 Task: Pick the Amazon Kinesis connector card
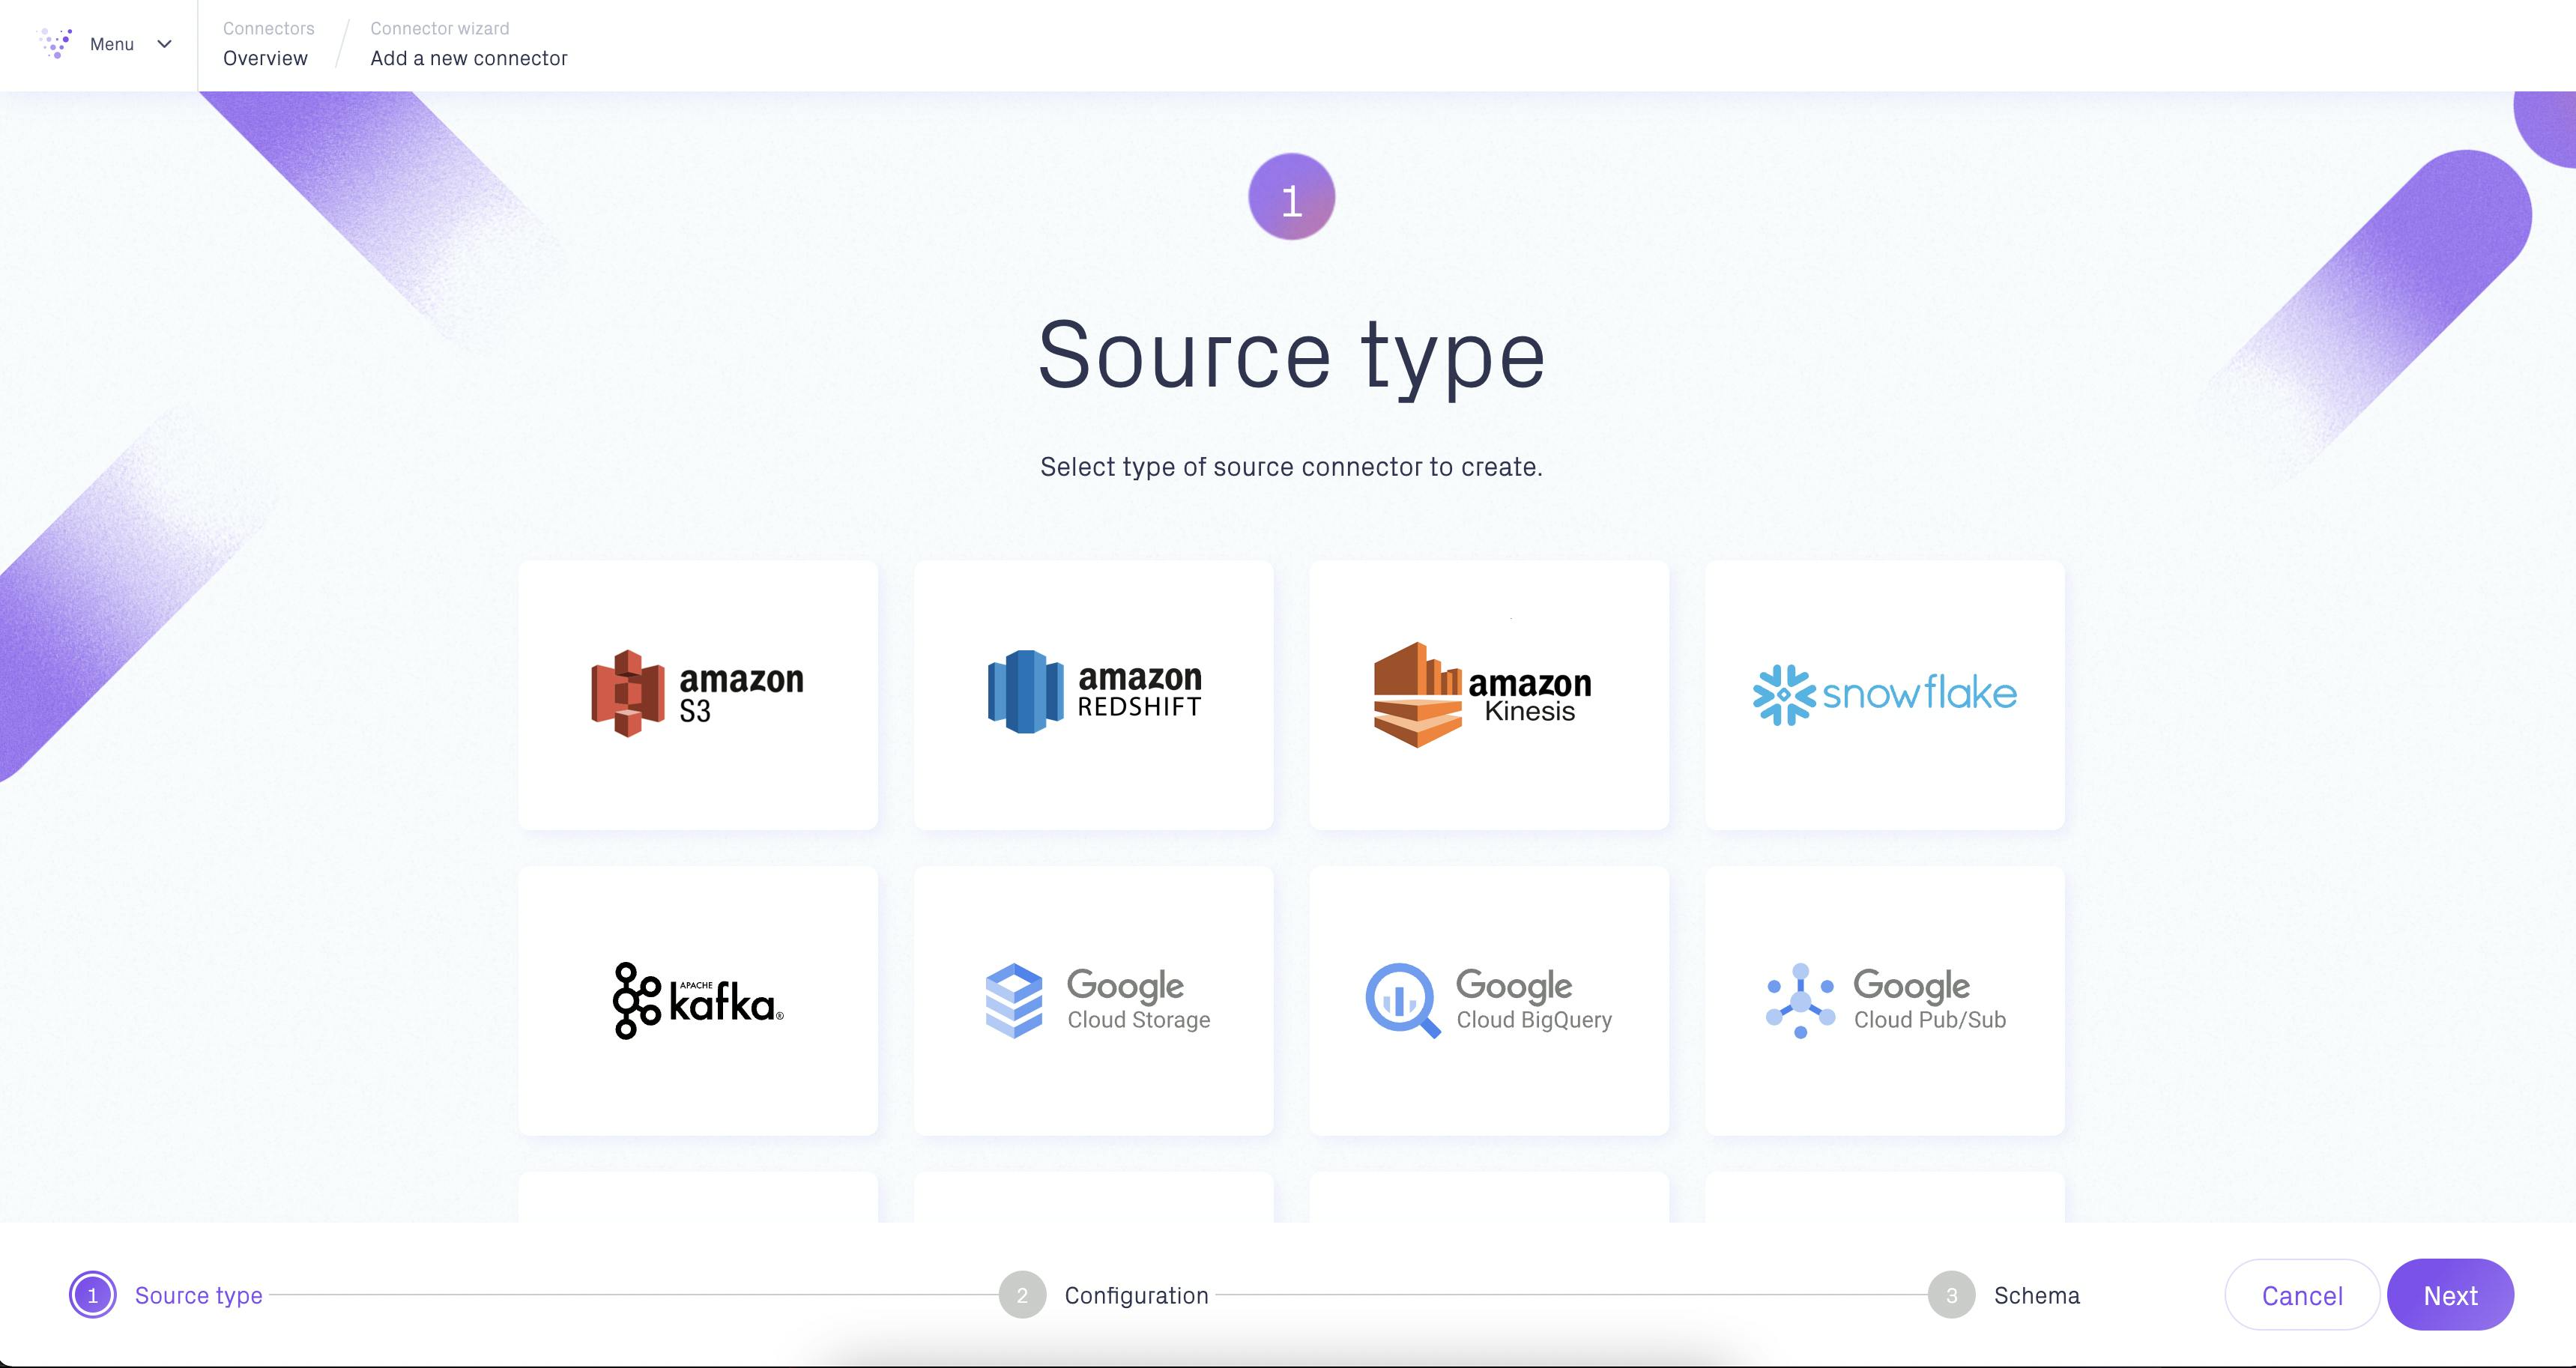point(1489,695)
